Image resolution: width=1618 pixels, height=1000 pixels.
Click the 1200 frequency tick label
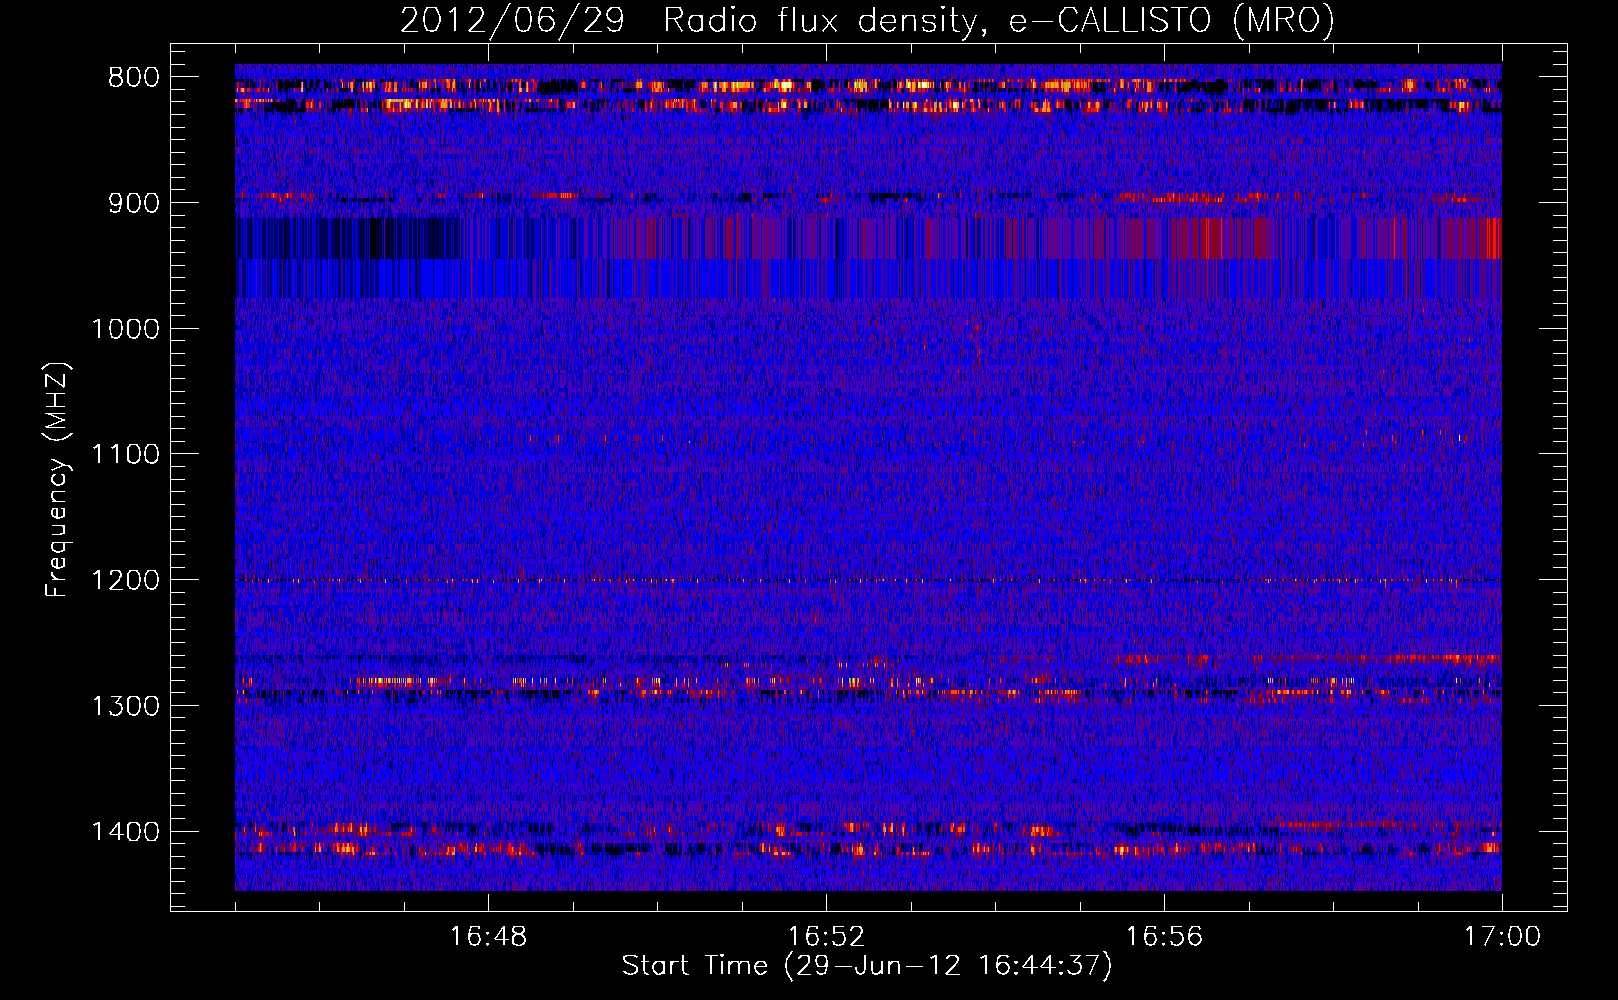pyautogui.click(x=126, y=581)
